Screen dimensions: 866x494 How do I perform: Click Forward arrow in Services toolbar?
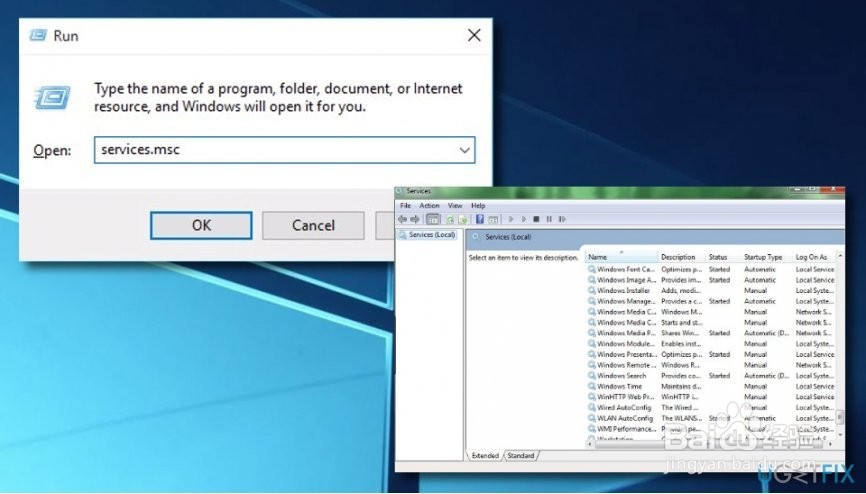tap(415, 219)
